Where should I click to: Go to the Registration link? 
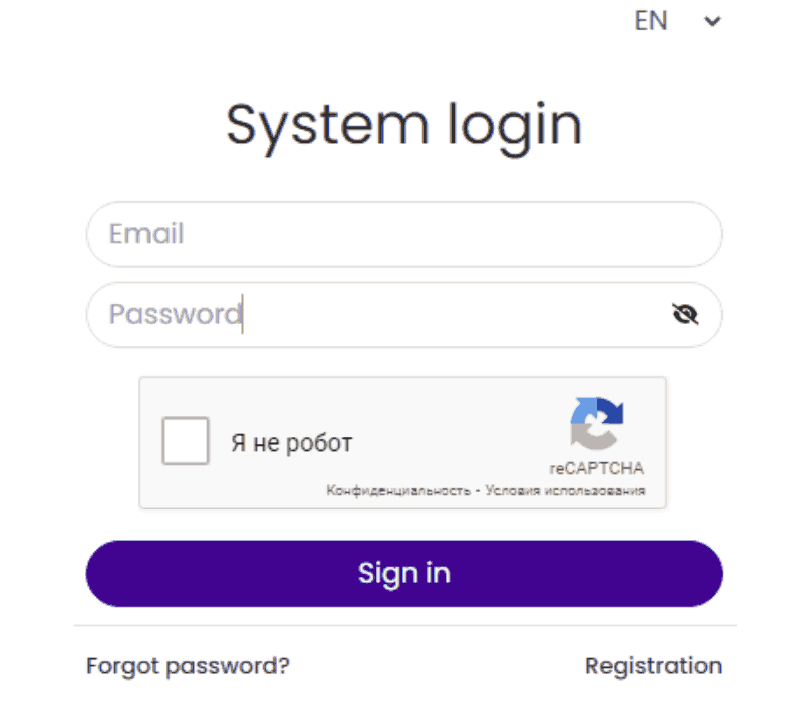point(653,665)
